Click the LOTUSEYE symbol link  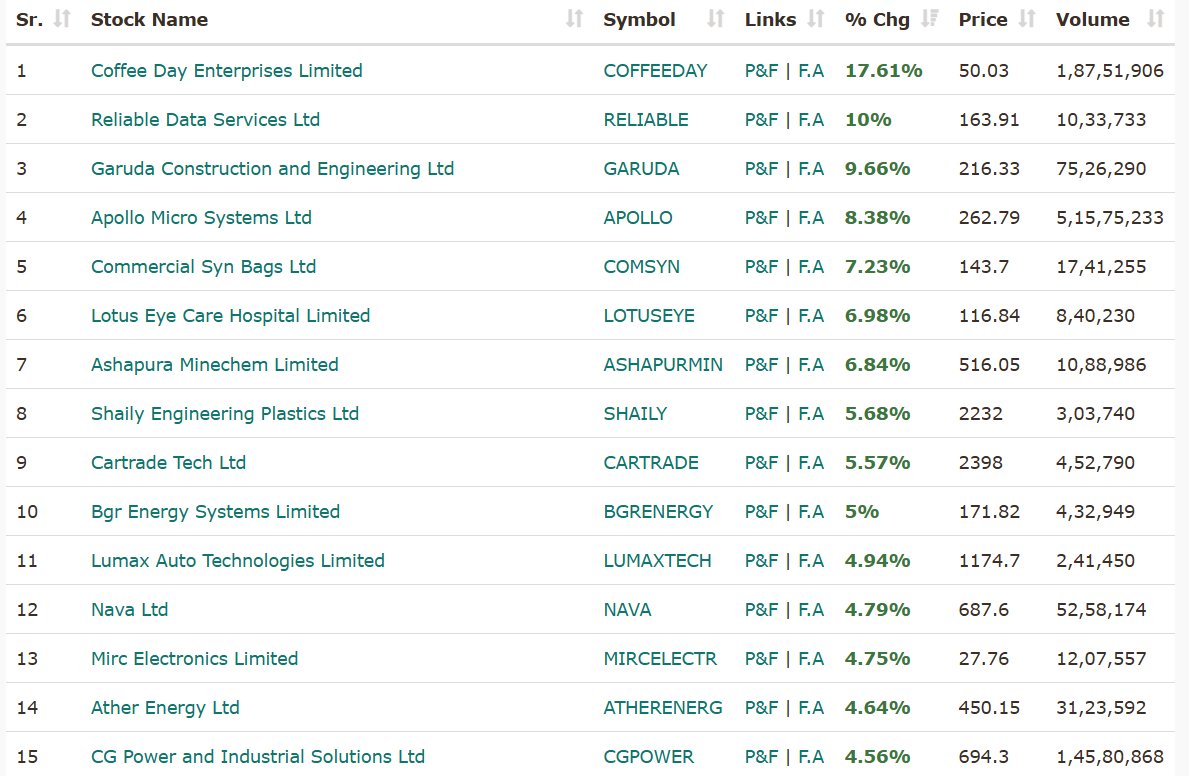tap(649, 316)
